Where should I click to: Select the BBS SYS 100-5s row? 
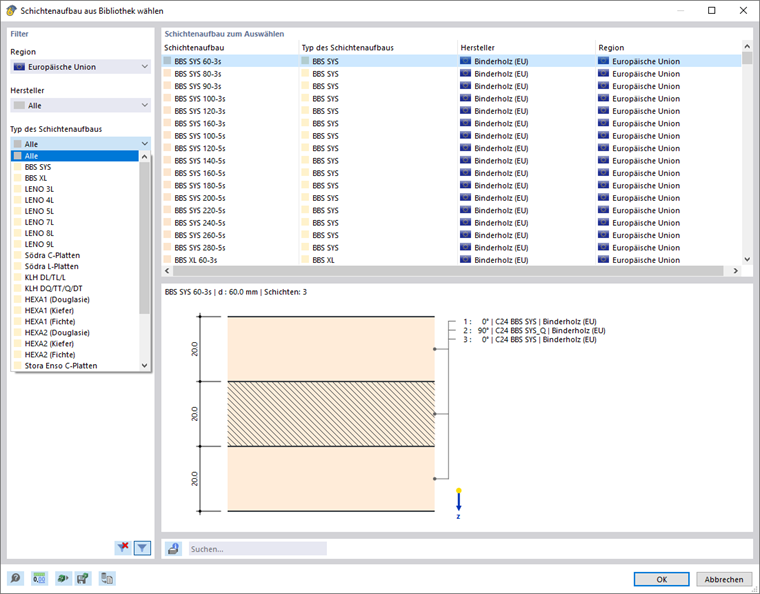(x=451, y=136)
